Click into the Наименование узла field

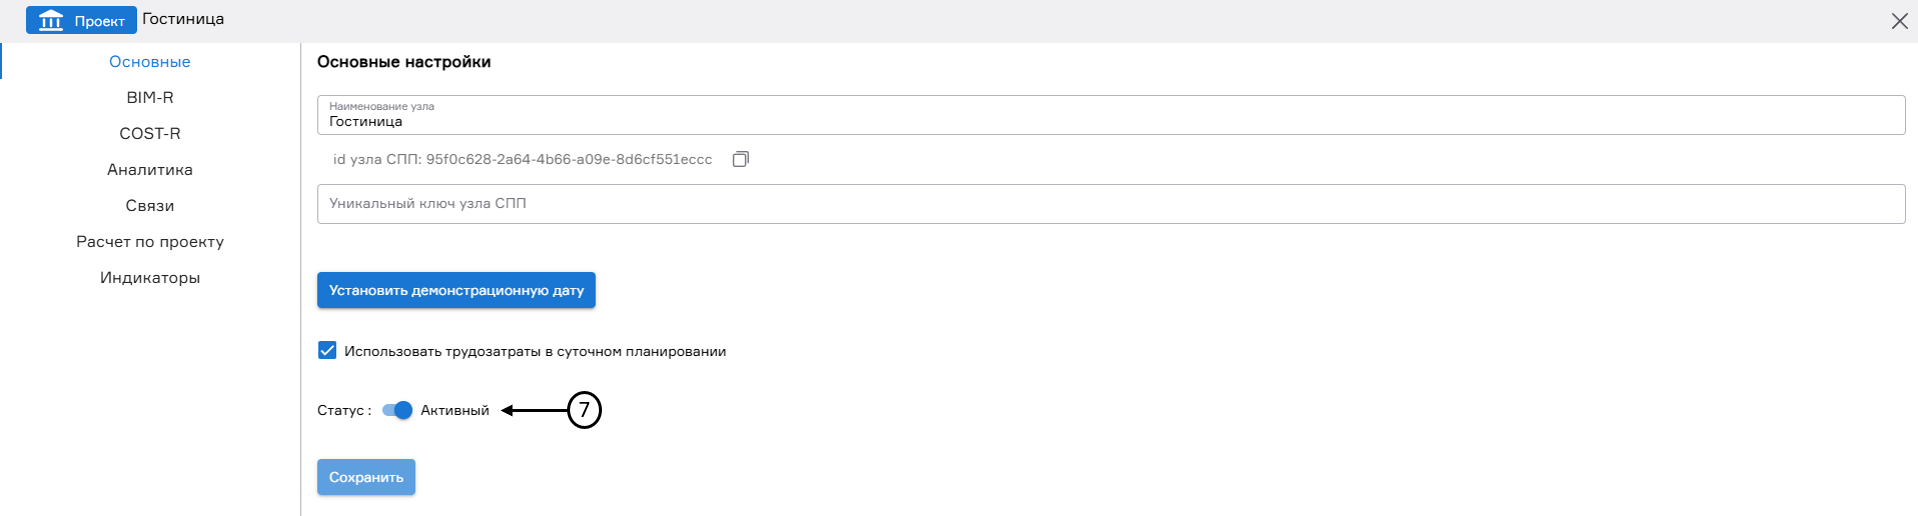point(1110,121)
